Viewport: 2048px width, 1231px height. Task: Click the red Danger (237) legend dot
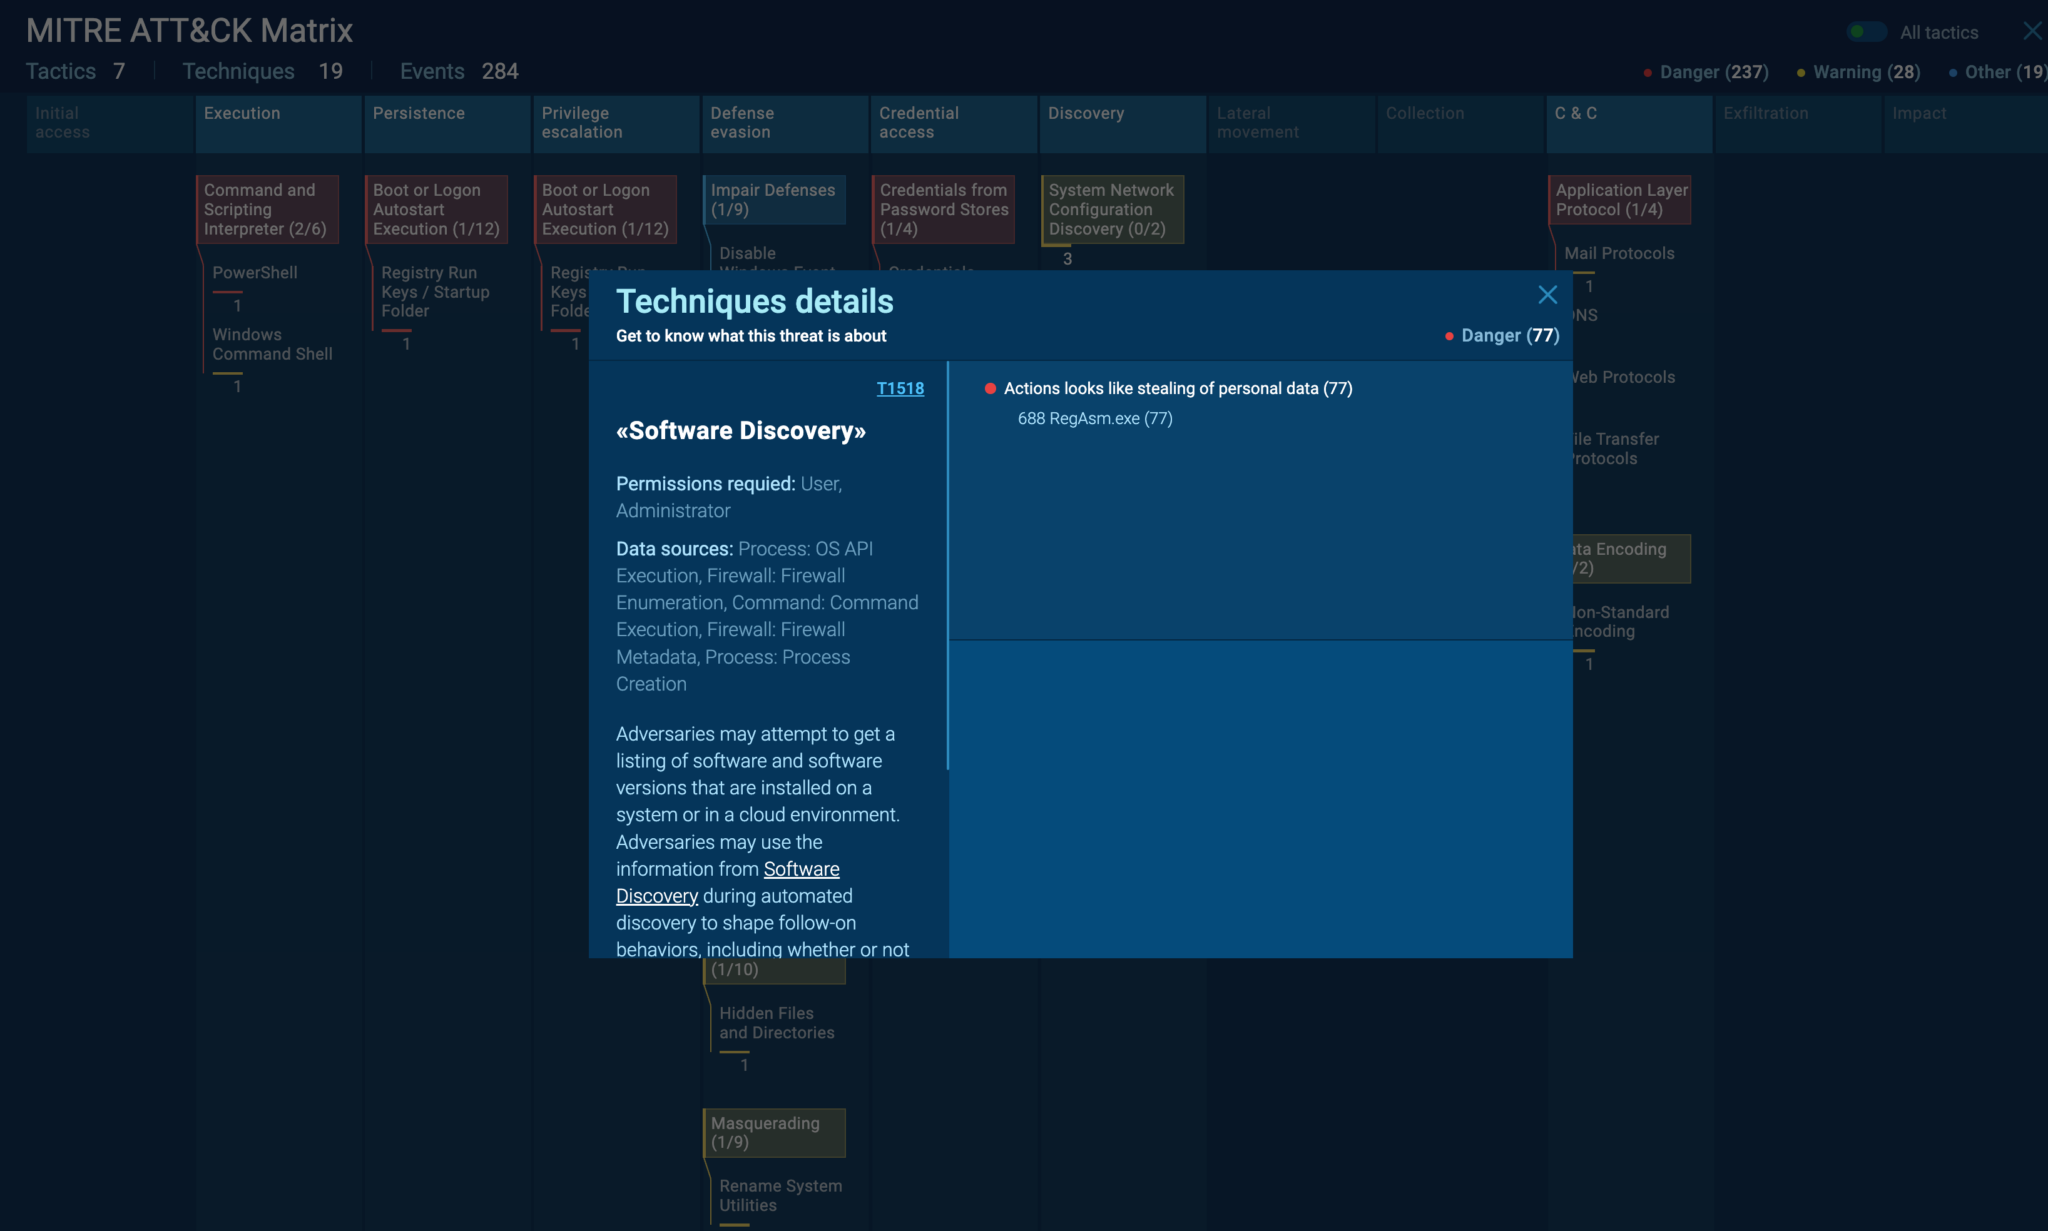coord(1646,72)
